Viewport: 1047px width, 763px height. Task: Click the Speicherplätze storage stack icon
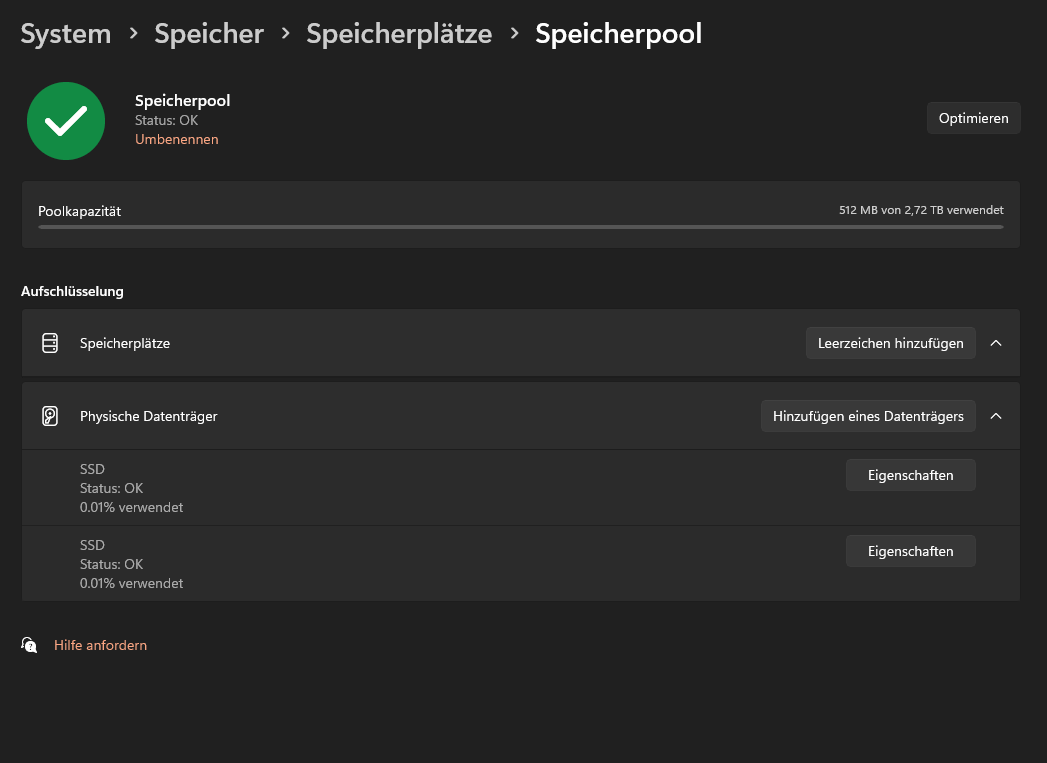click(x=50, y=343)
